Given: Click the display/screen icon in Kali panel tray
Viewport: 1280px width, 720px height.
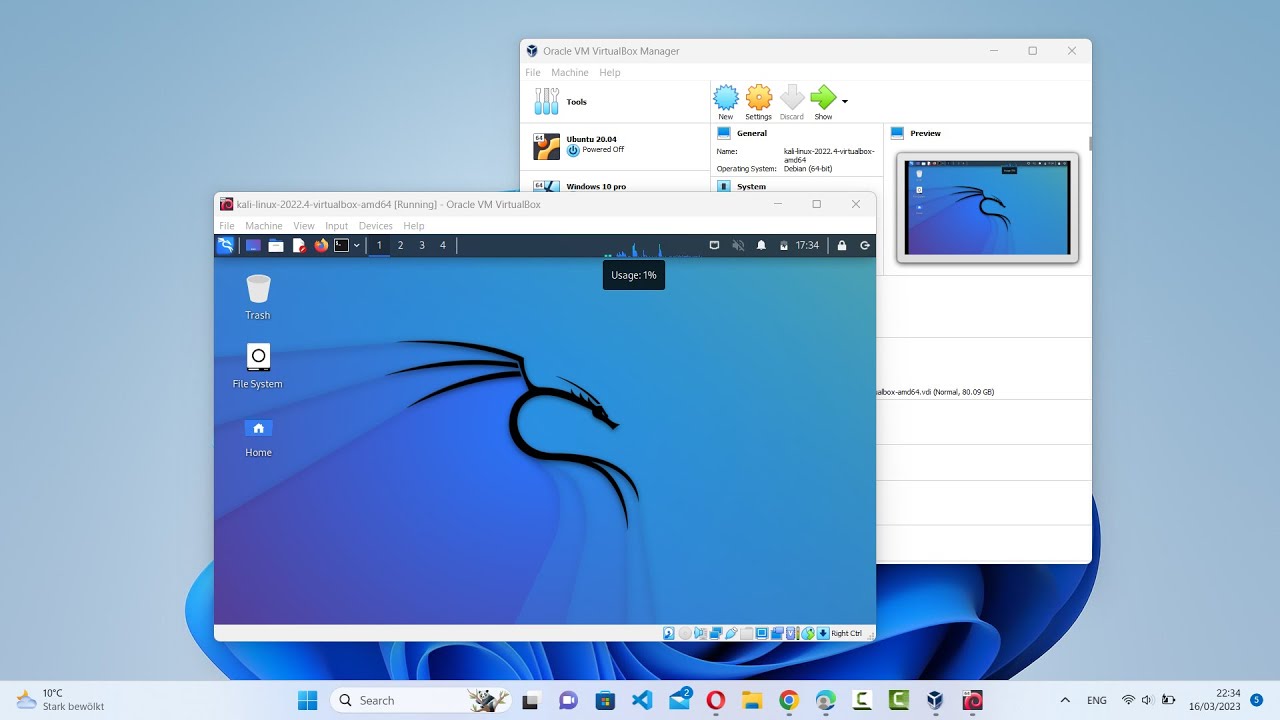Looking at the screenshot, I should pyautogui.click(x=714, y=245).
